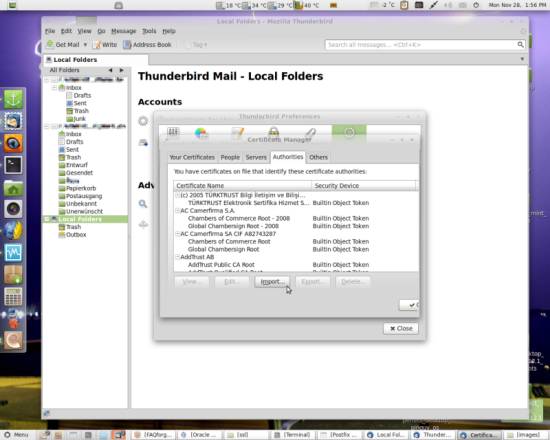
Task: Click the create new account icon
Action: [143, 142]
